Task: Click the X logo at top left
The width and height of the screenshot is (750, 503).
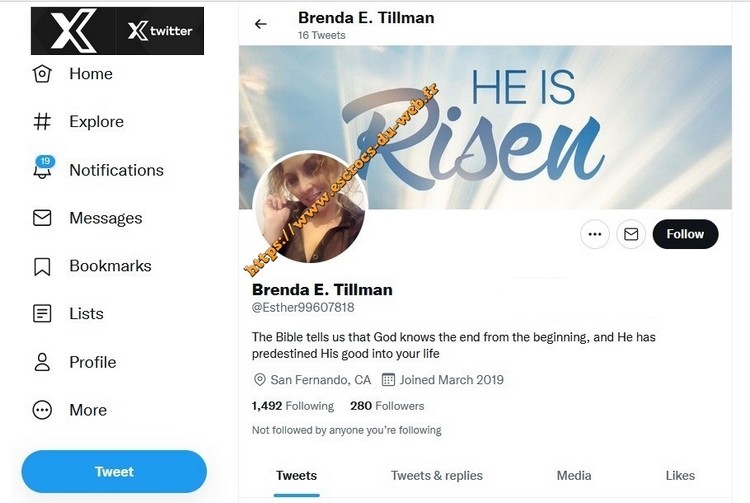Action: click(x=73, y=31)
